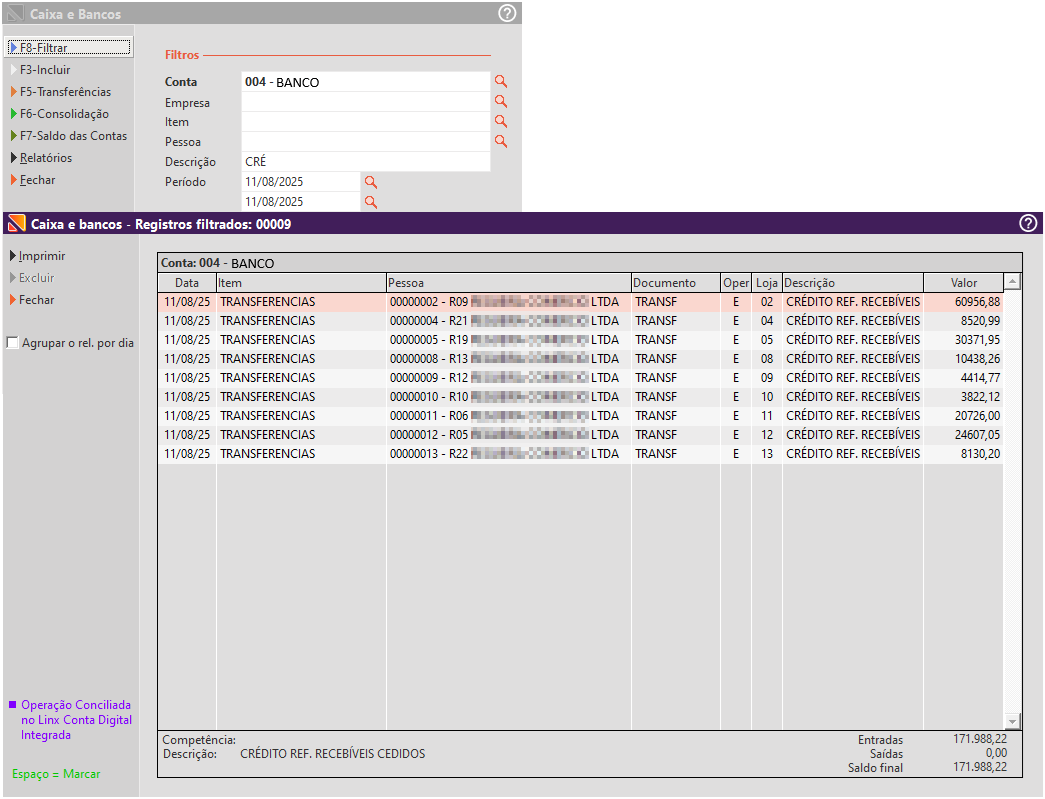
Task: Click the Pessoa filter input field
Action: click(x=366, y=142)
